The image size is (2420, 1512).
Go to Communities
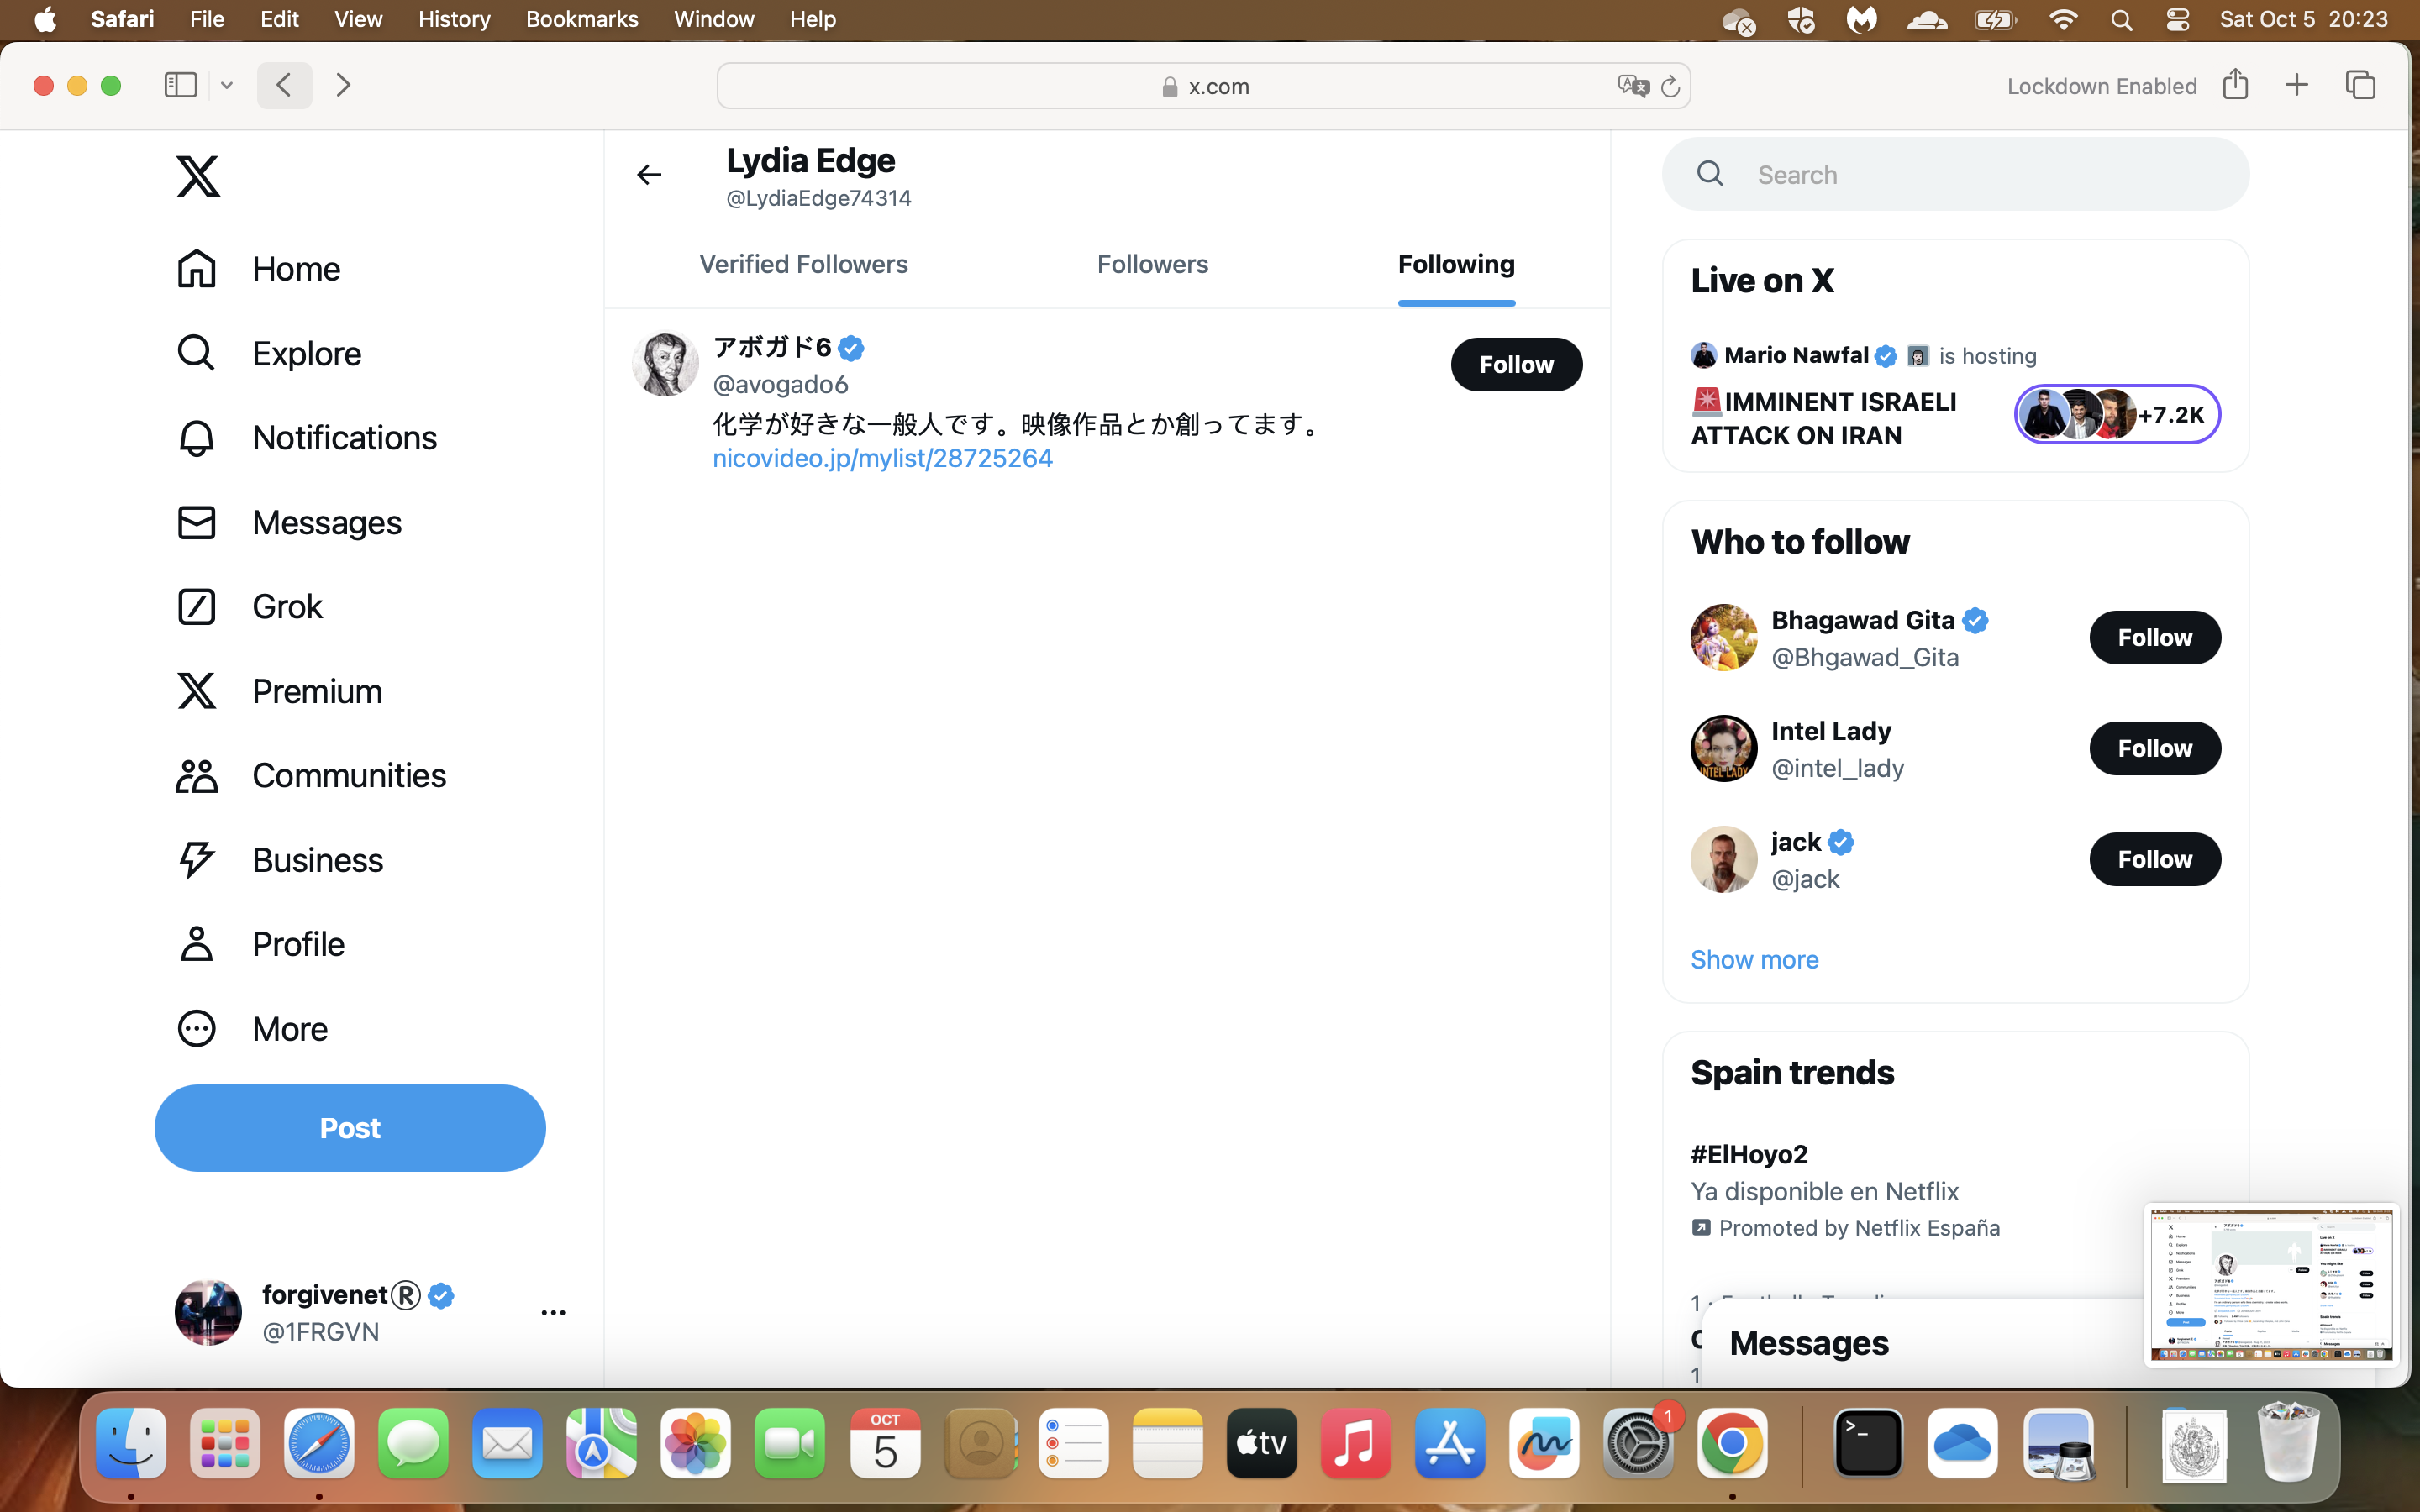311,775
